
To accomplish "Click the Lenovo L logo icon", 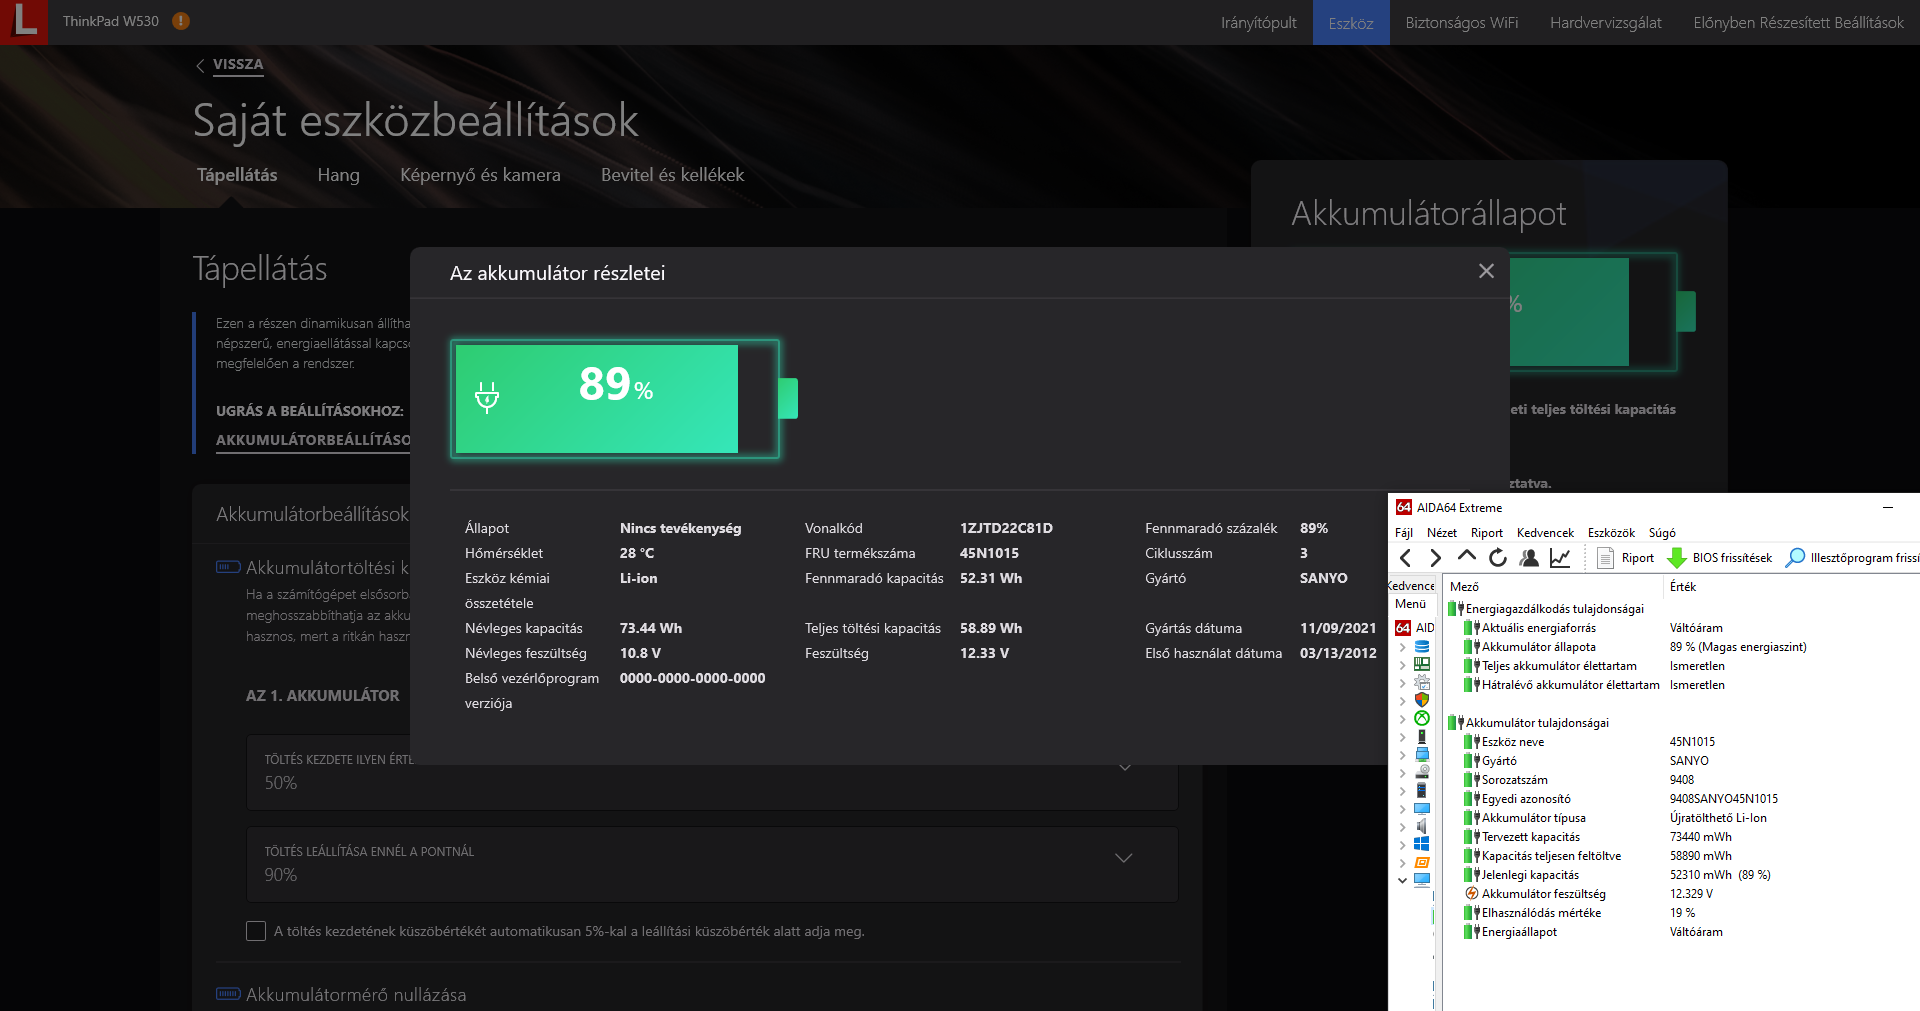I will 23,22.
